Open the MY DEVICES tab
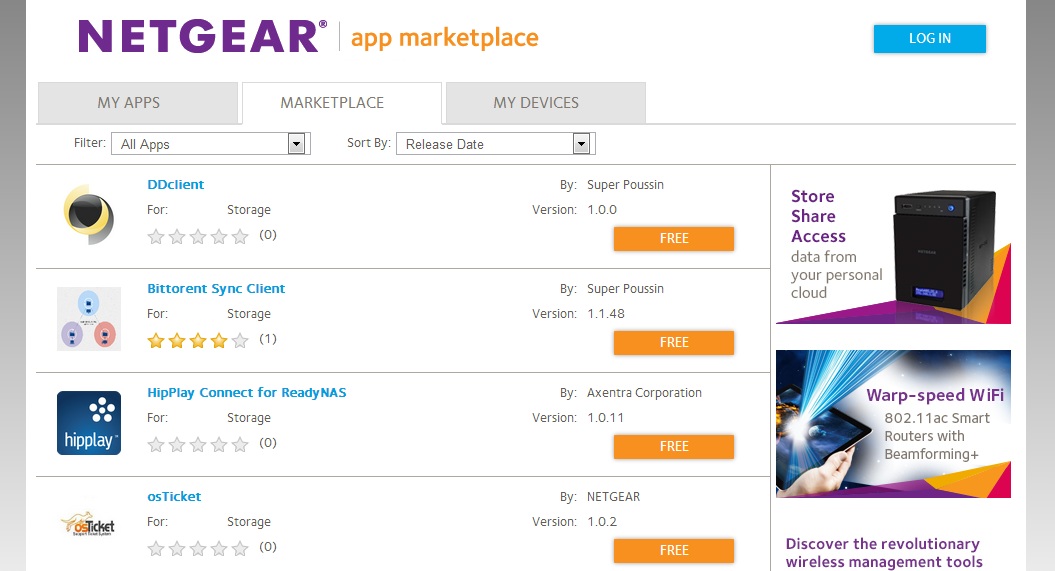This screenshot has height=571, width=1055. (x=546, y=103)
